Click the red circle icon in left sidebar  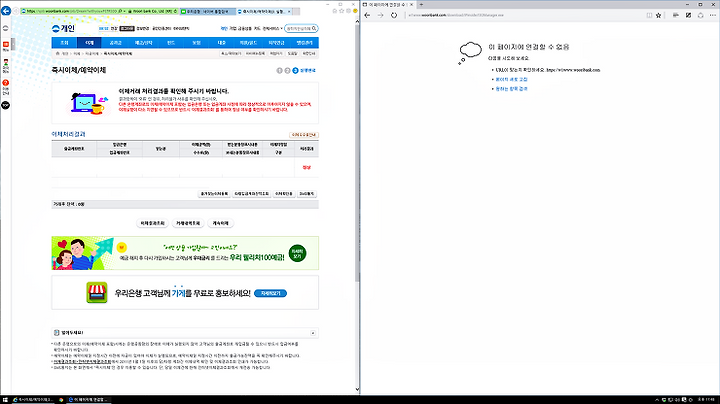6,83
